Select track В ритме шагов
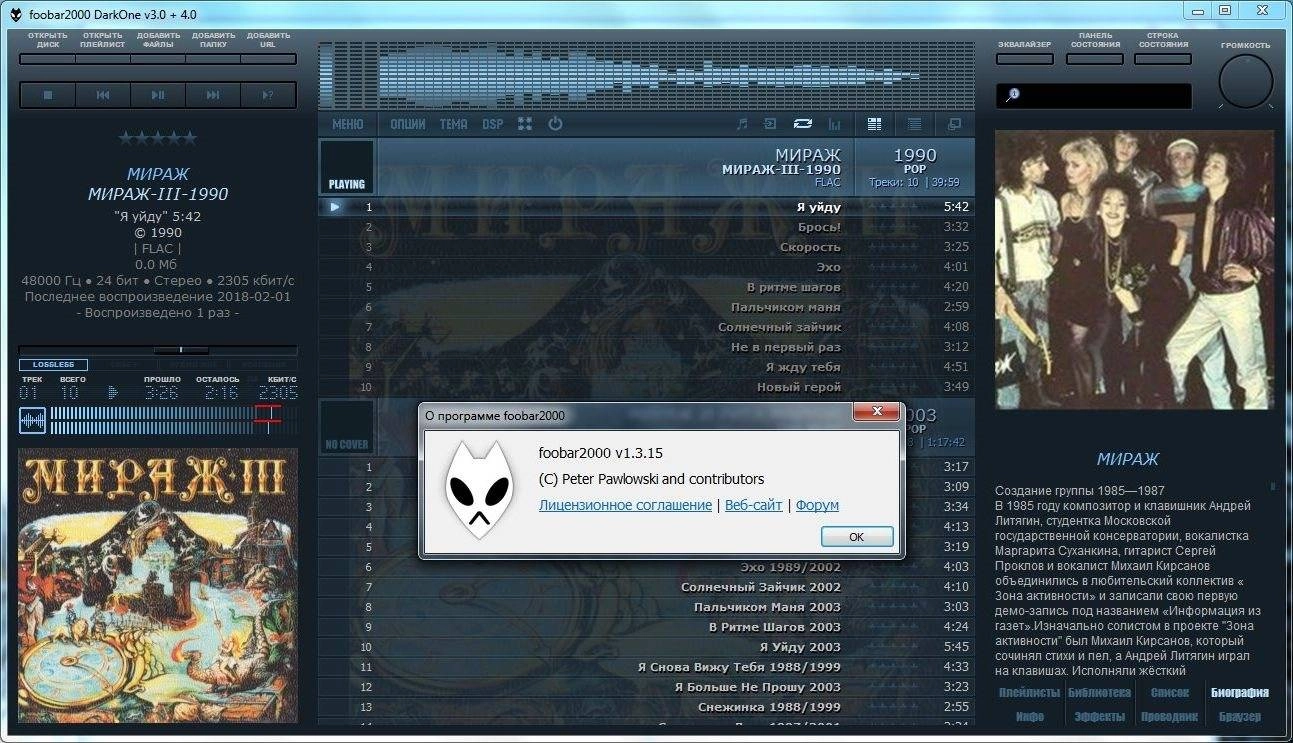1293x743 pixels. pos(646,287)
